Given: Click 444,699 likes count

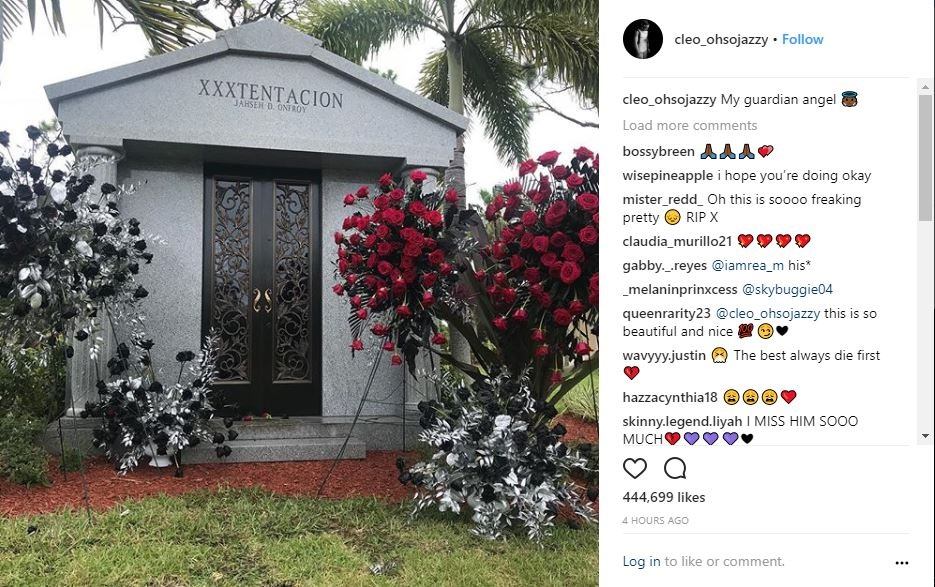Looking at the screenshot, I should pyautogui.click(x=664, y=497).
